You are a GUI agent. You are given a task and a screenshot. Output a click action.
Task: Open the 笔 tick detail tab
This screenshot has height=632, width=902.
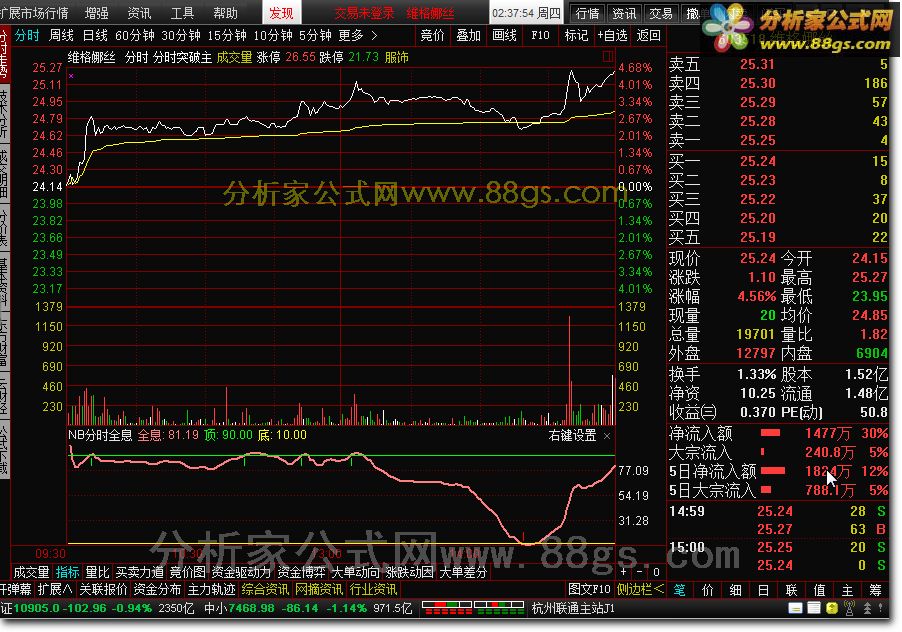pos(679,590)
